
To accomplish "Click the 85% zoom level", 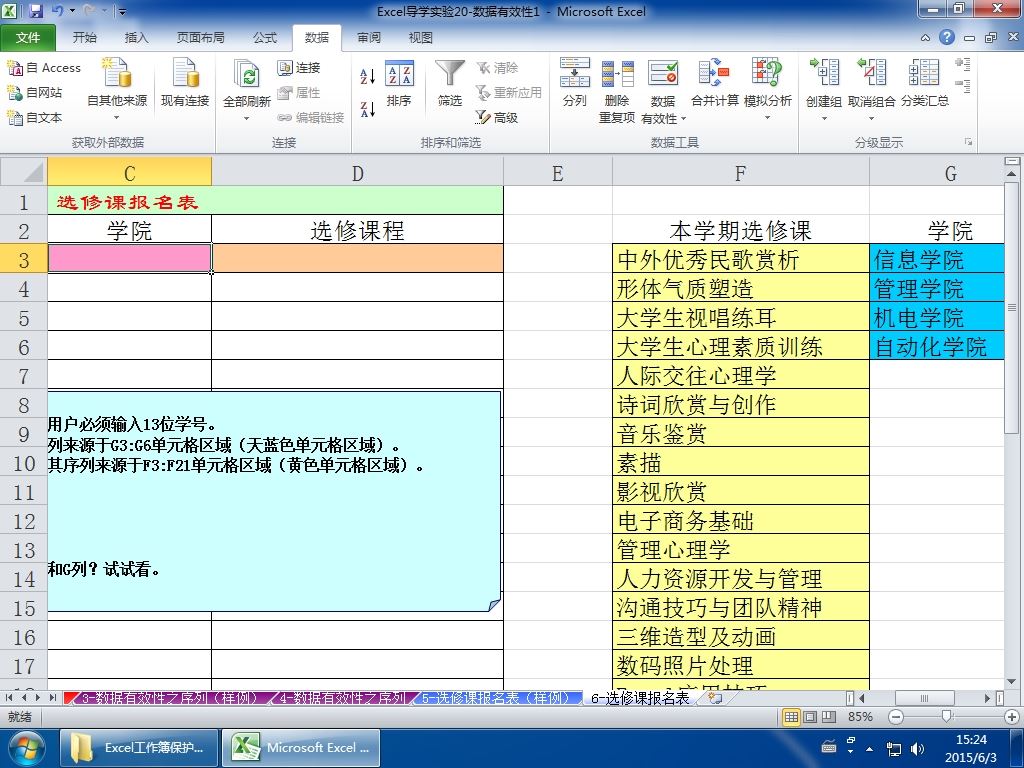I will [860, 717].
